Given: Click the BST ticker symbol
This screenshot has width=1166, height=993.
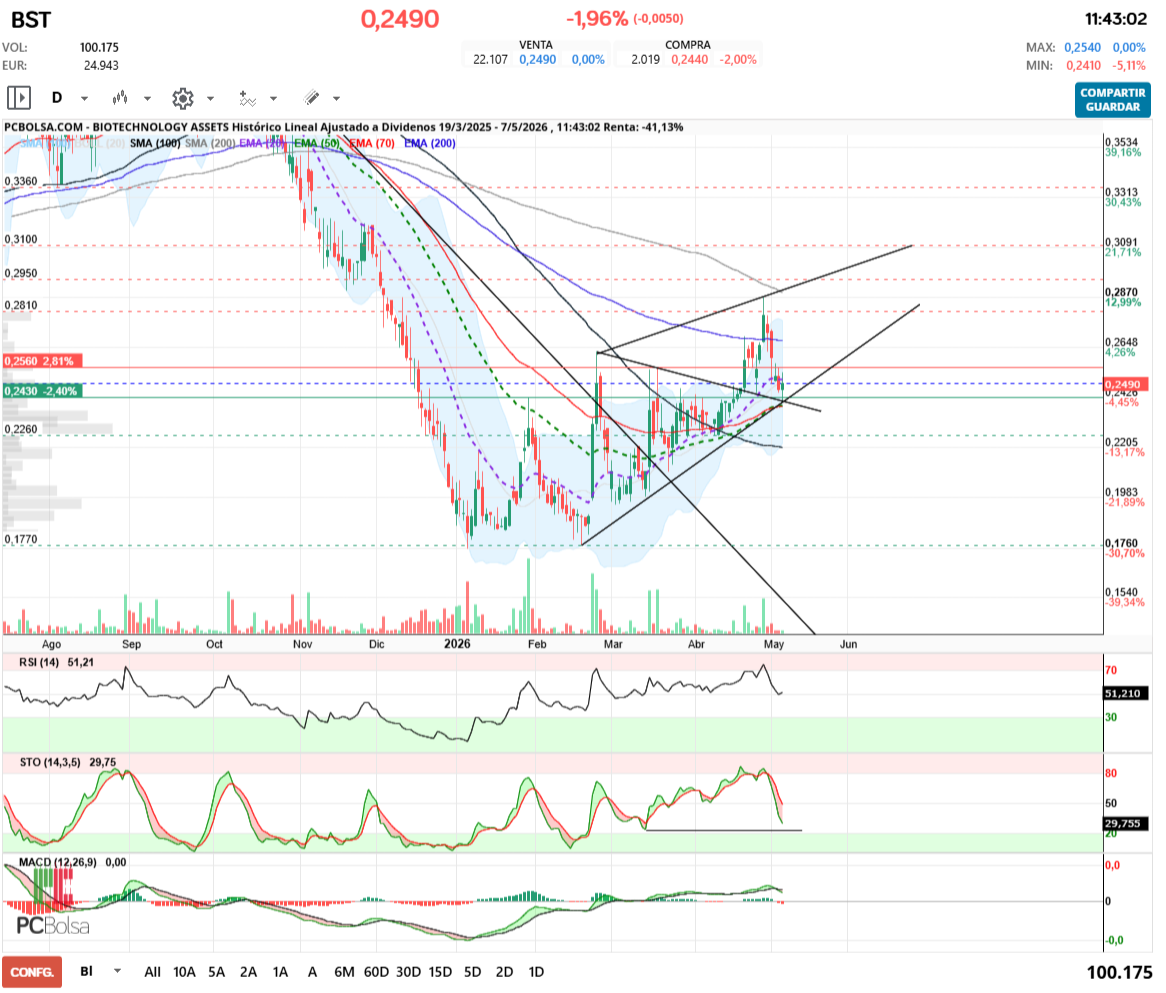Looking at the screenshot, I should point(30,19).
